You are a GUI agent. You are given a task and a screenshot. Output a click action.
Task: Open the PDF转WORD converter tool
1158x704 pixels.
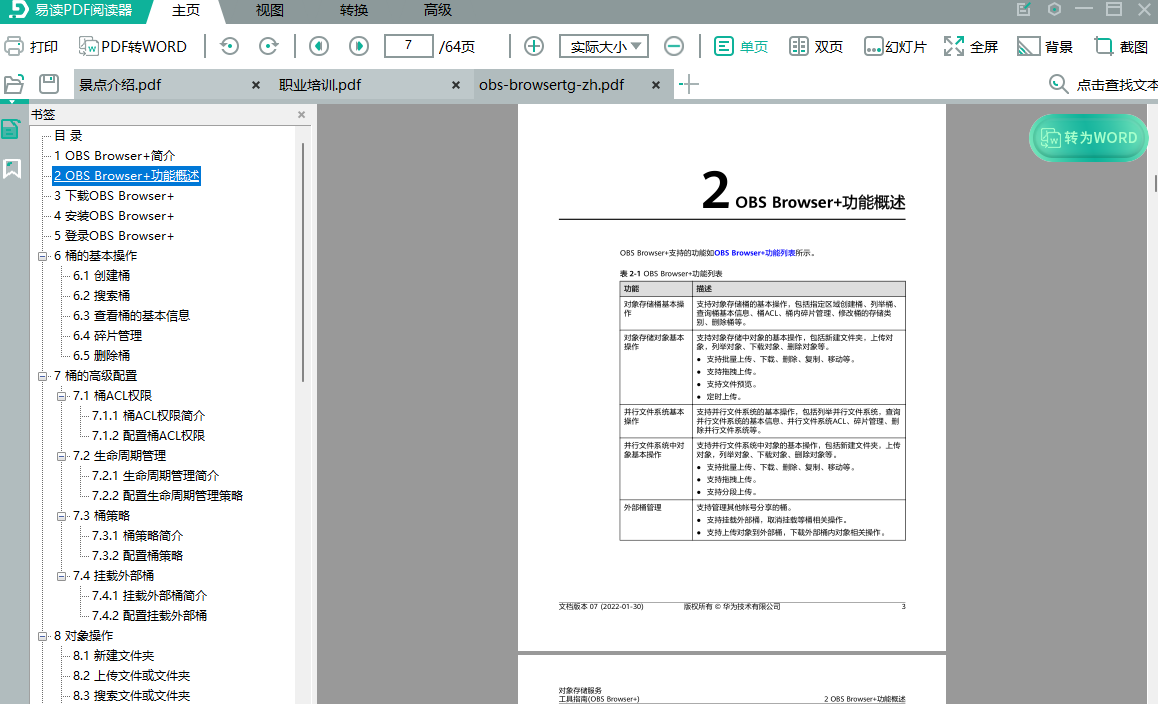coord(133,47)
